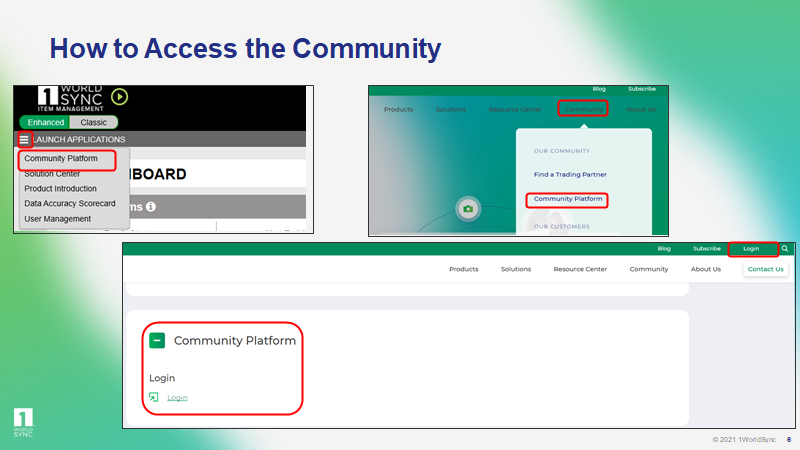The height and width of the screenshot is (450, 800).
Task: Click the green play icon beside 1WorldSync logo
Action: pyautogui.click(x=119, y=96)
